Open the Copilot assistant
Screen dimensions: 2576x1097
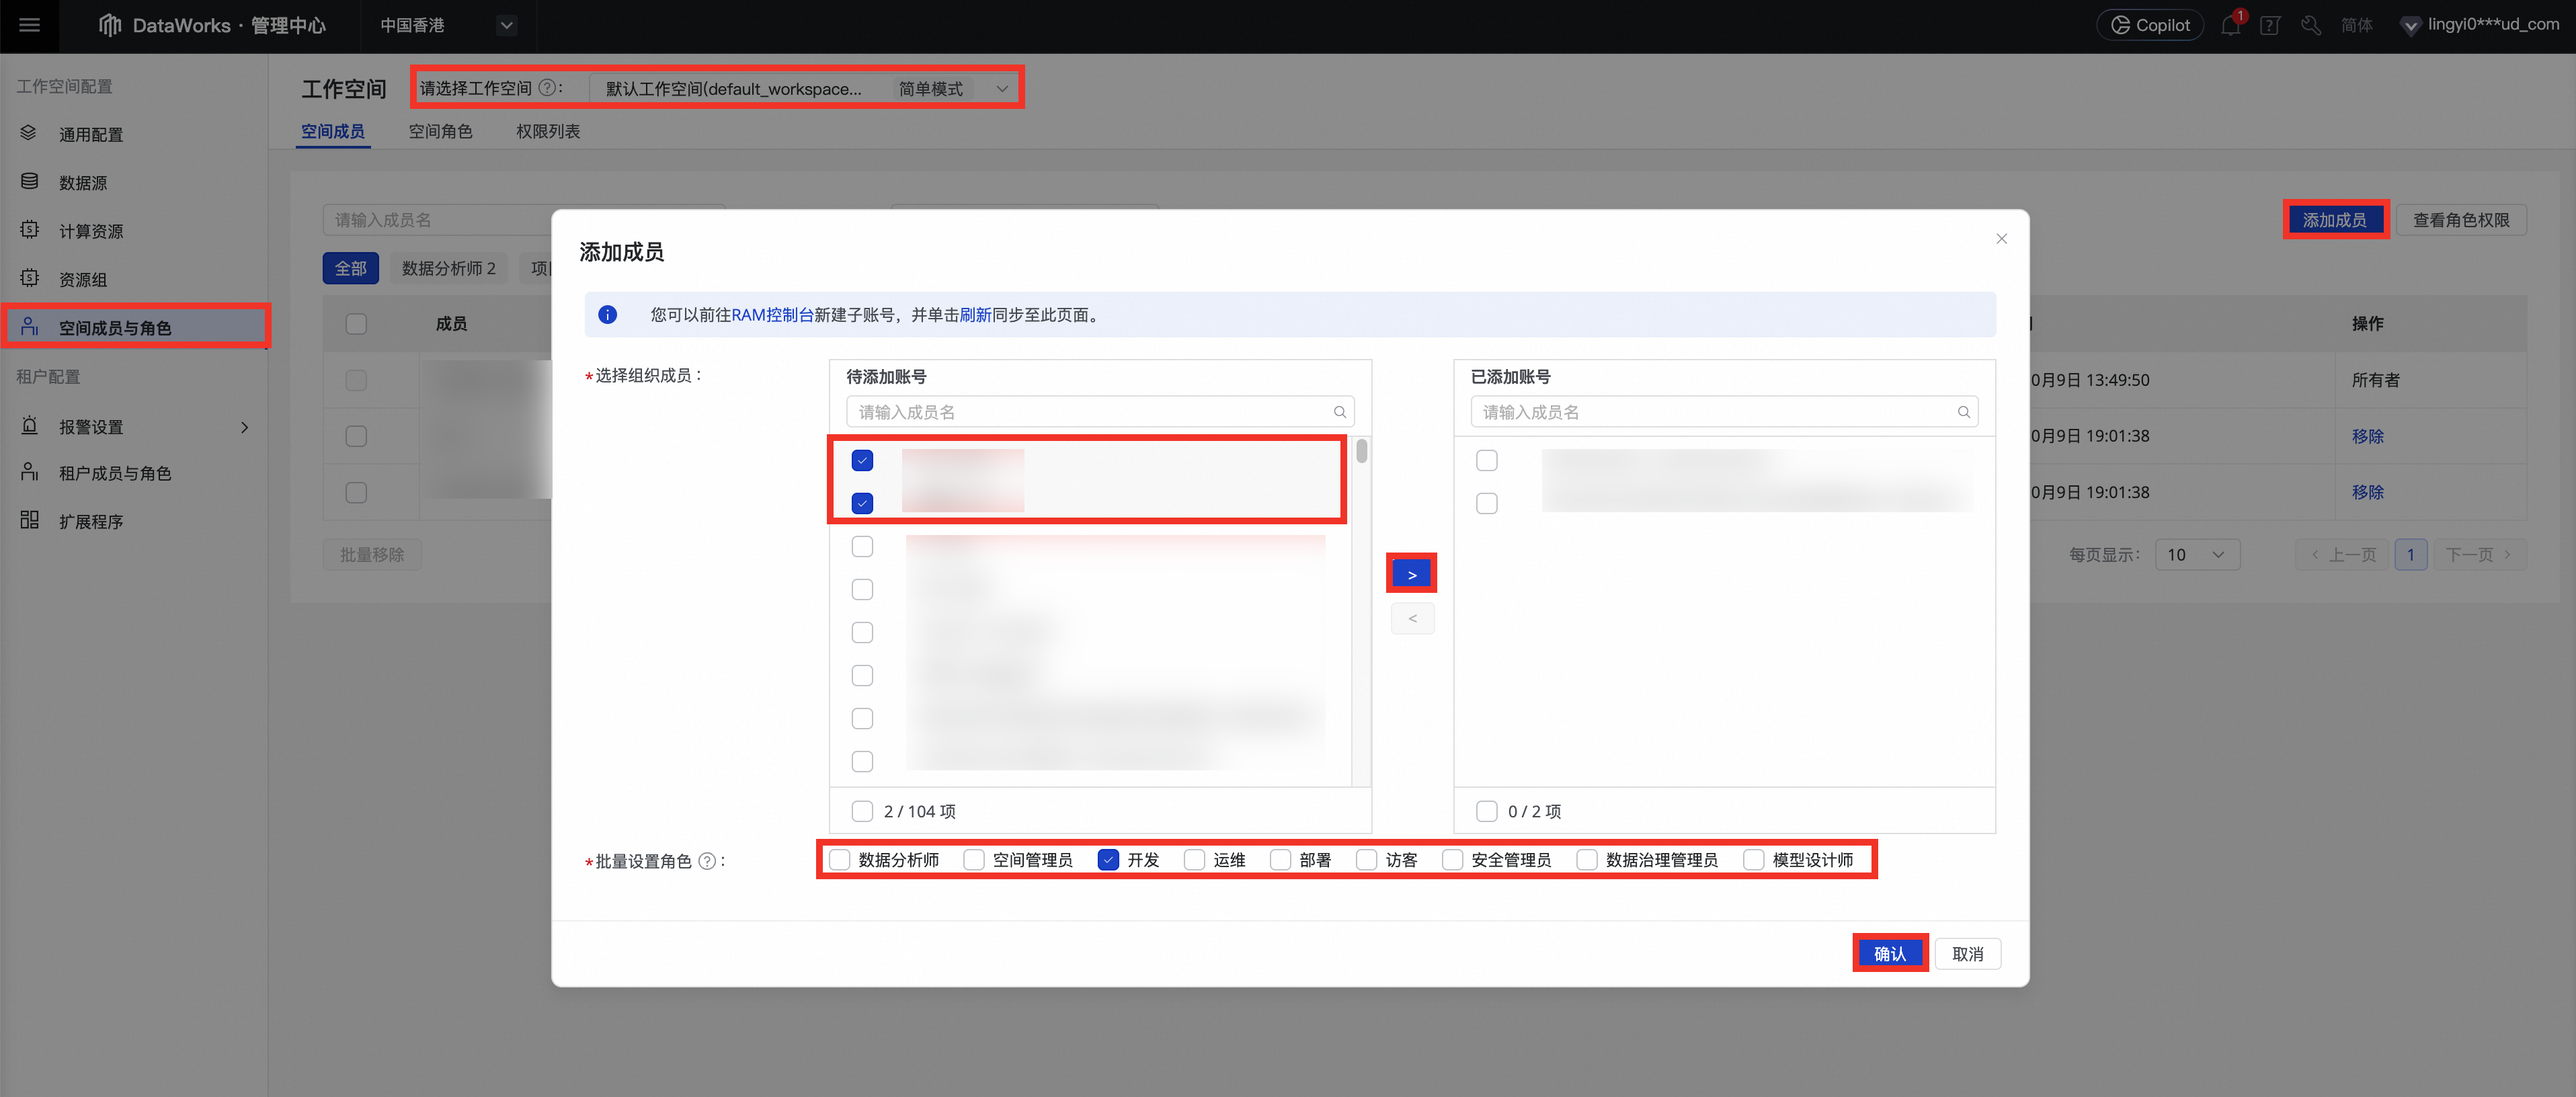pos(2149,25)
